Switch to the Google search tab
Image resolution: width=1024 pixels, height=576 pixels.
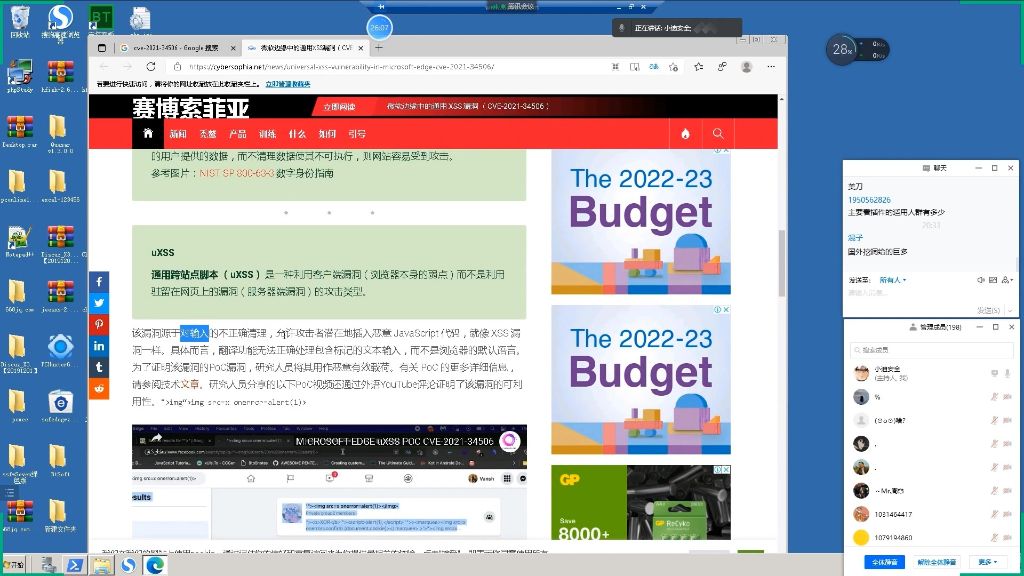point(178,48)
